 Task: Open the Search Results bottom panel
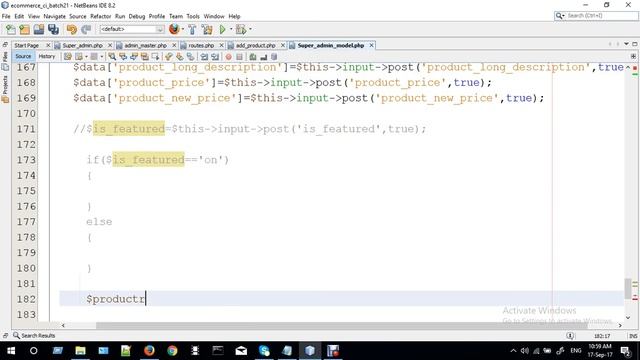coord(34,336)
